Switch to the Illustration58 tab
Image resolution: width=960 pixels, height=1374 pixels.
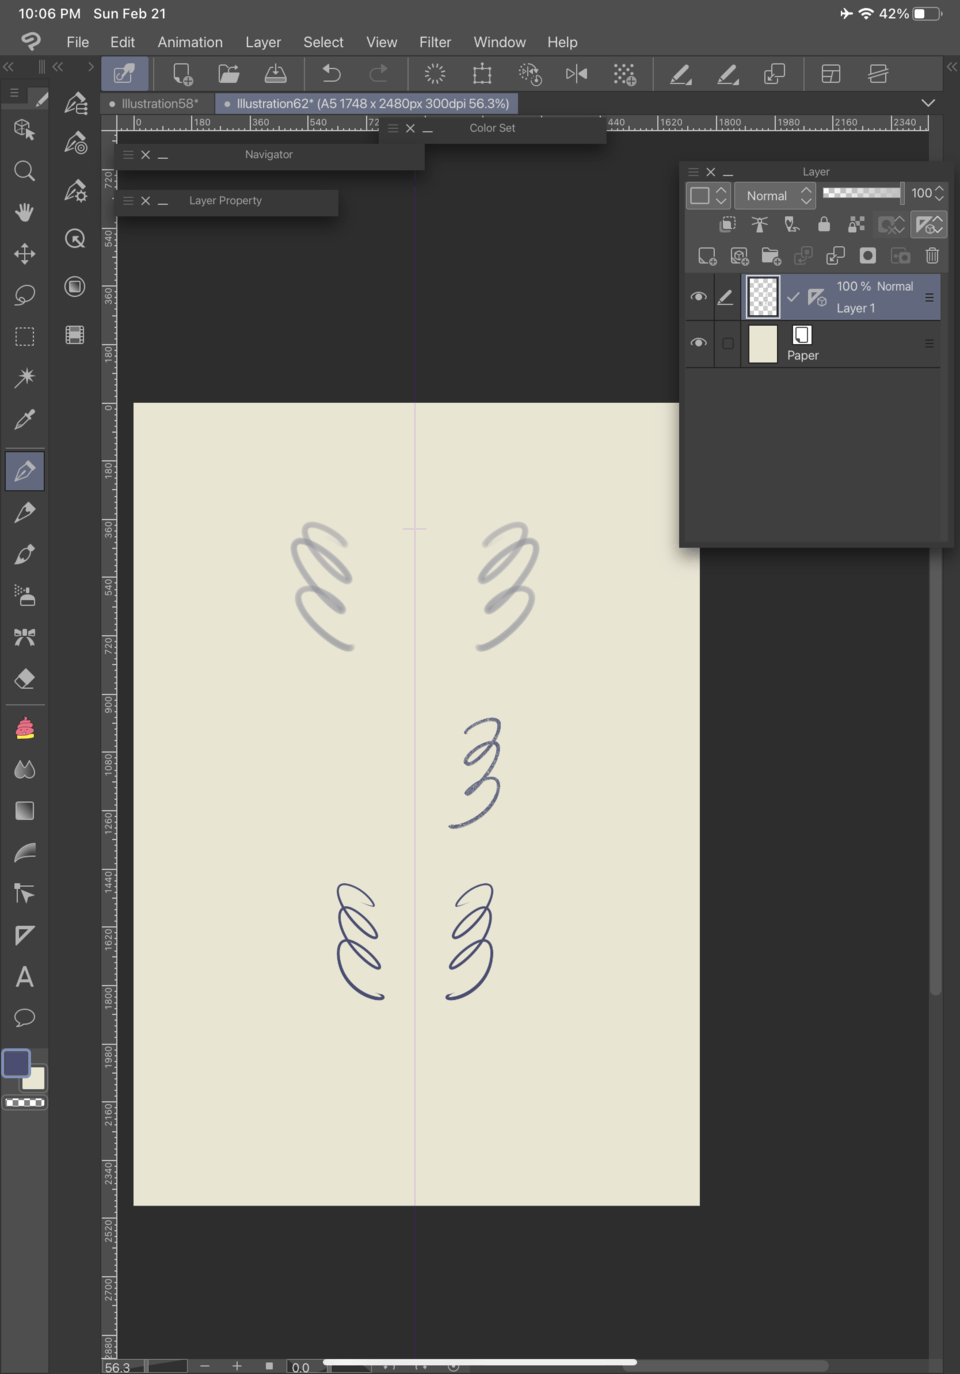158,103
